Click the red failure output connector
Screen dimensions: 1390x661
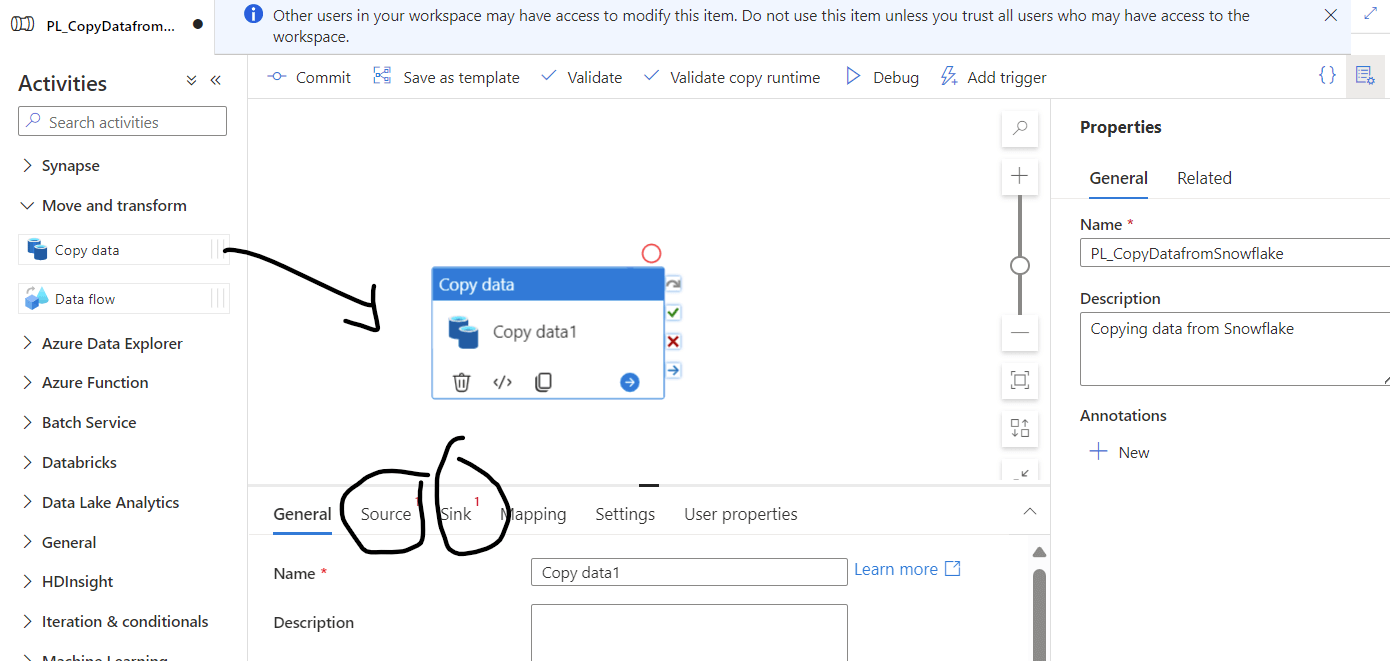pyautogui.click(x=673, y=342)
